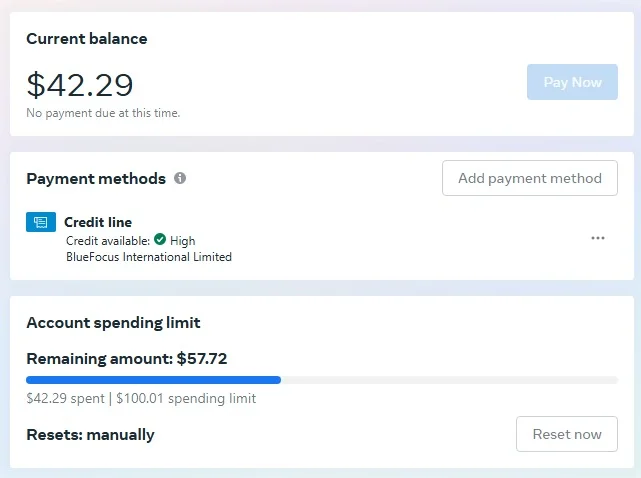Click the blue filled part of spending bar

(153, 380)
